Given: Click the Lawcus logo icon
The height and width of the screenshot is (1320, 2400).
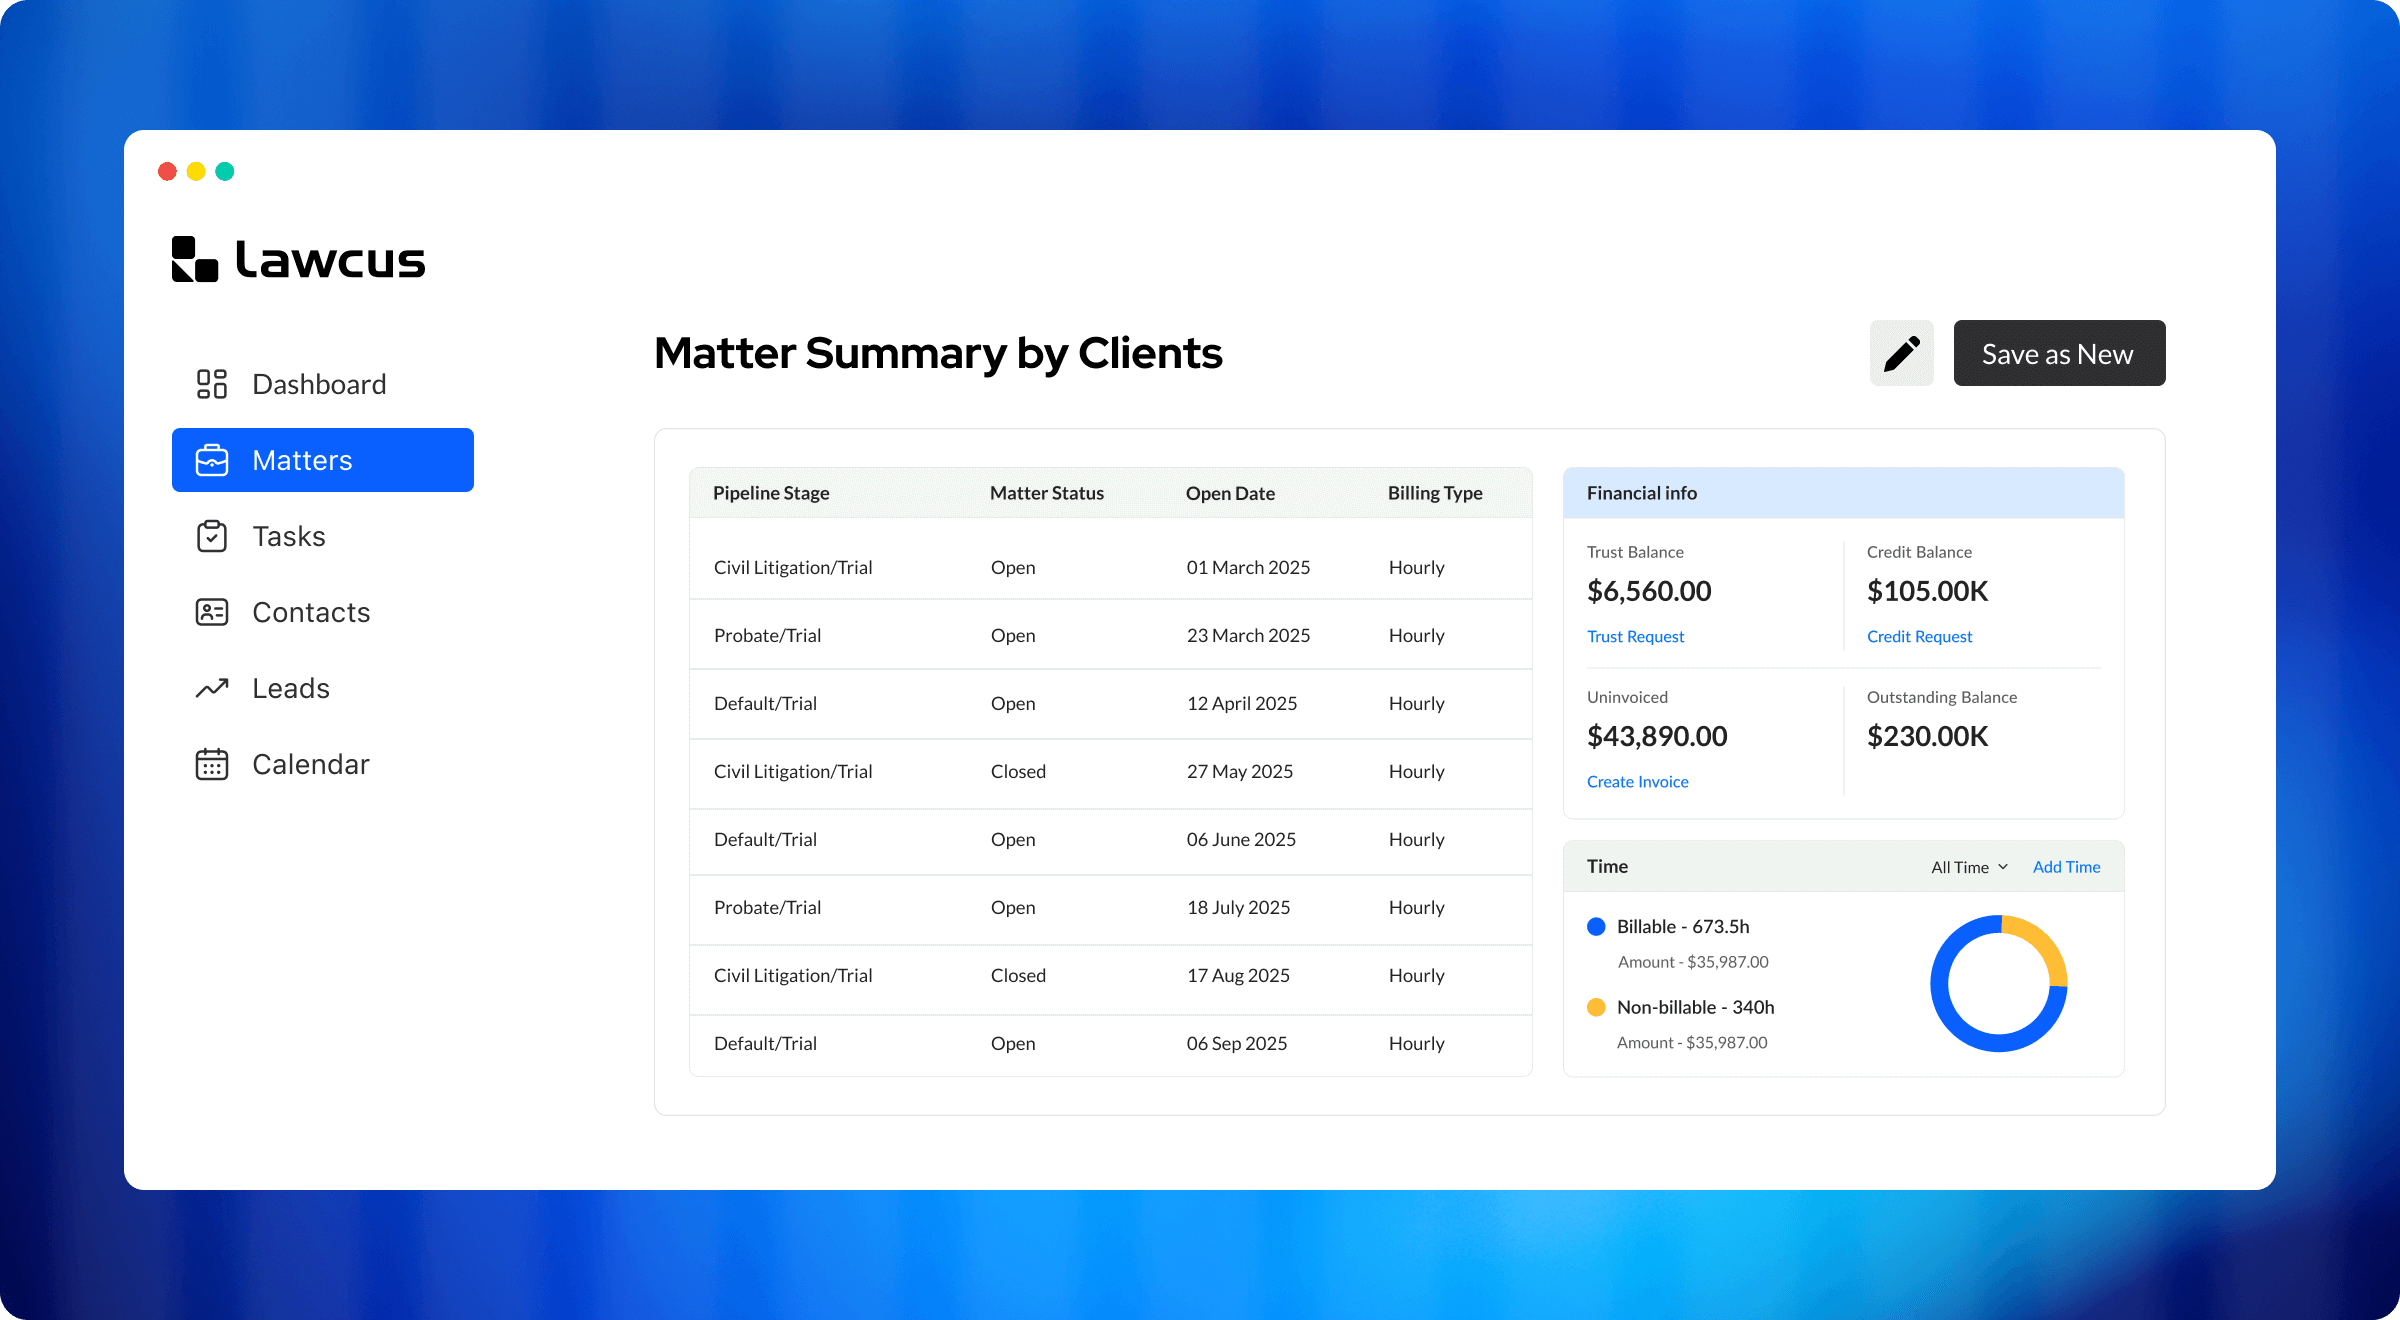Looking at the screenshot, I should click(x=195, y=260).
